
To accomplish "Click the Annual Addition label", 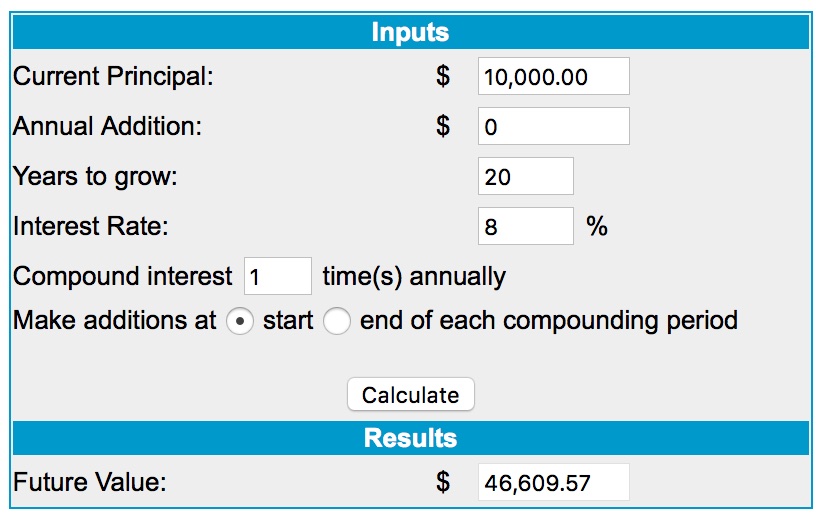I will (x=107, y=127).
